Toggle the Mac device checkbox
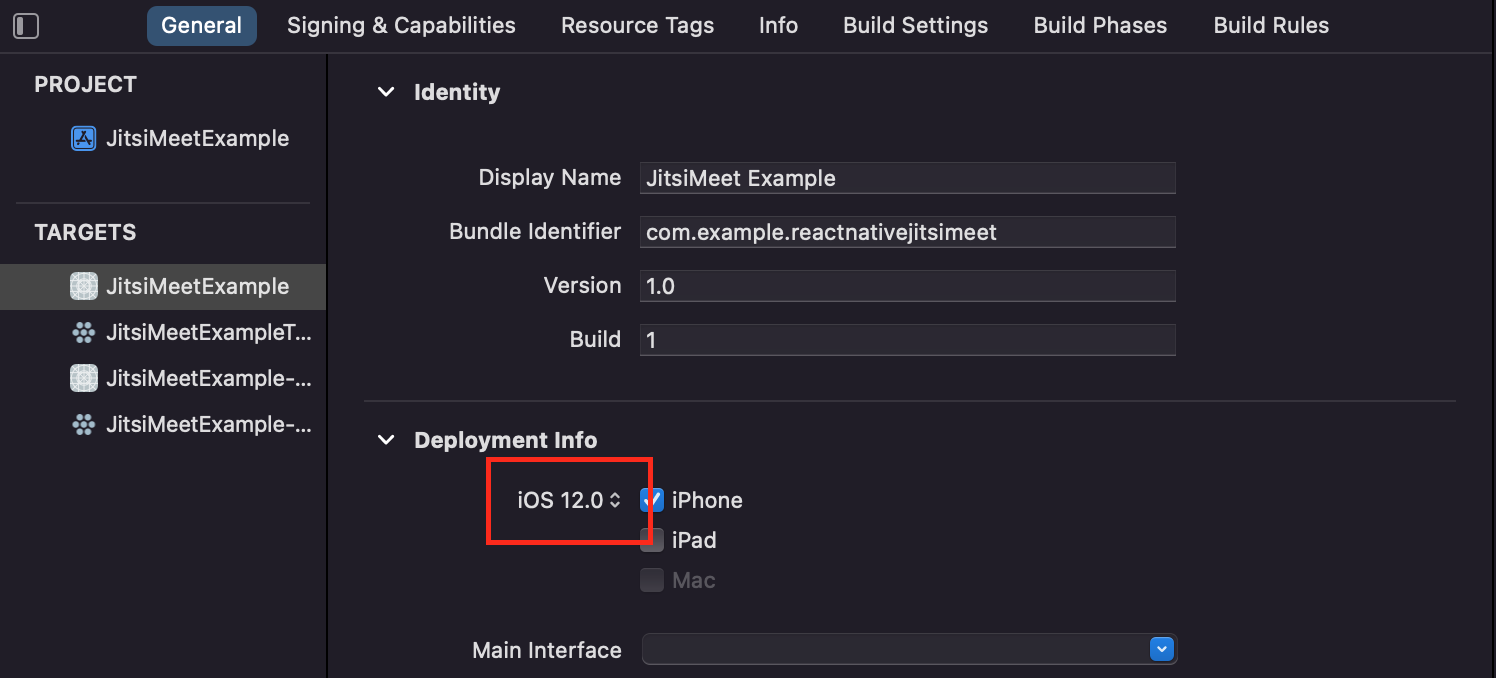The width and height of the screenshot is (1496, 678). click(x=652, y=580)
